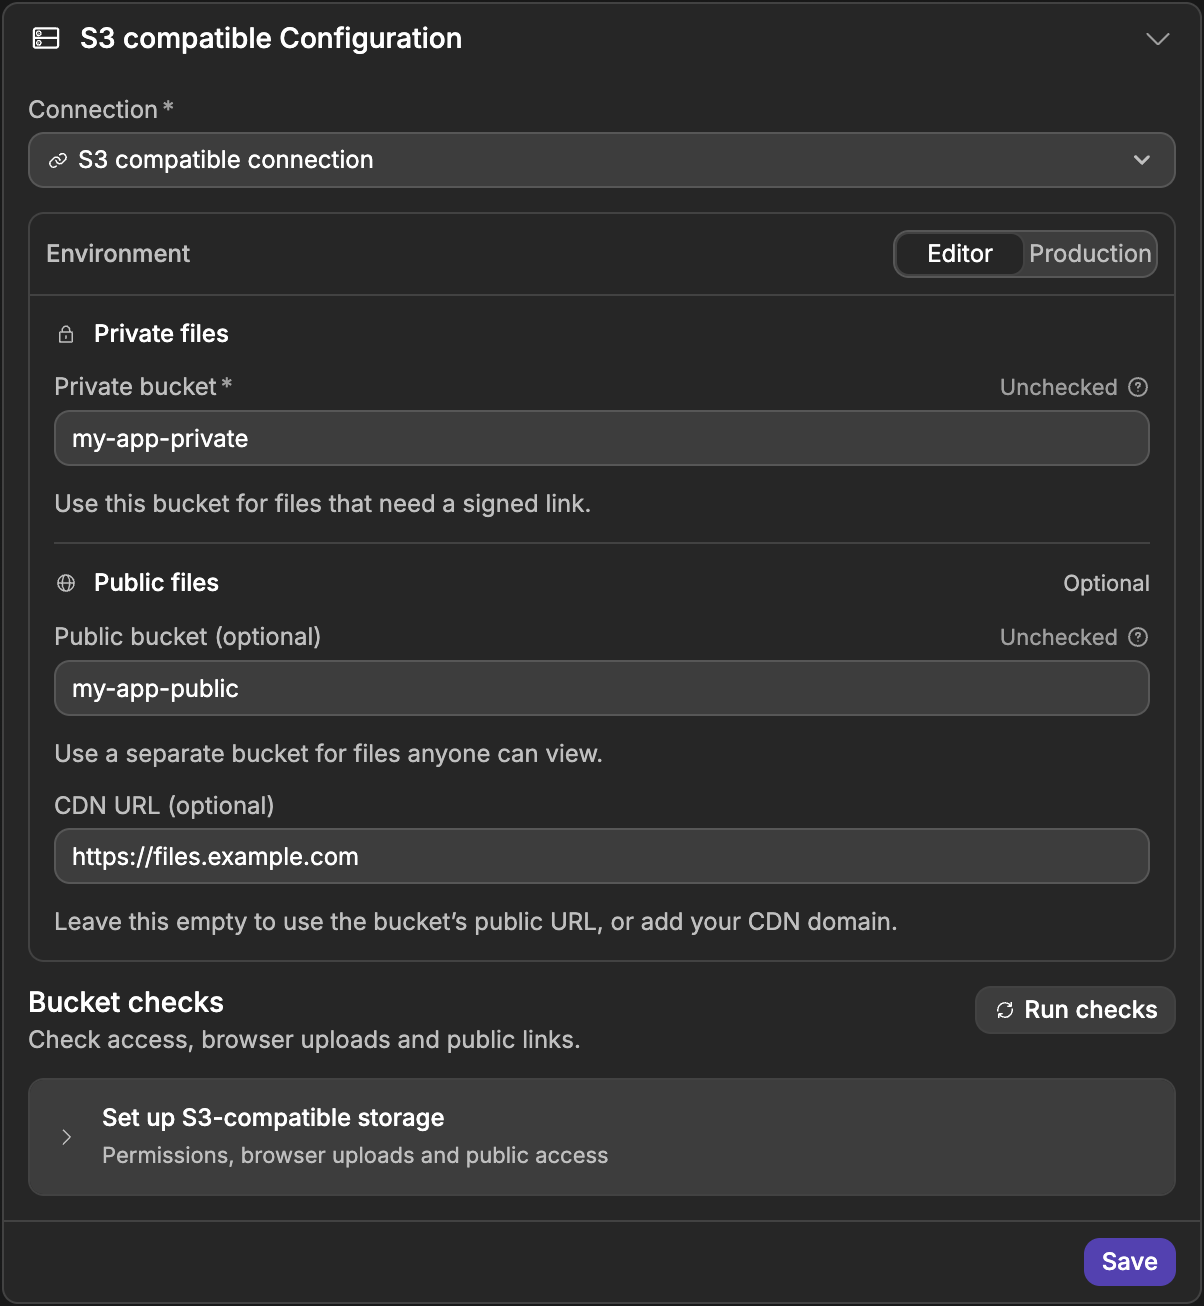Click the Private files section heading
1204x1306 pixels.
coord(161,334)
